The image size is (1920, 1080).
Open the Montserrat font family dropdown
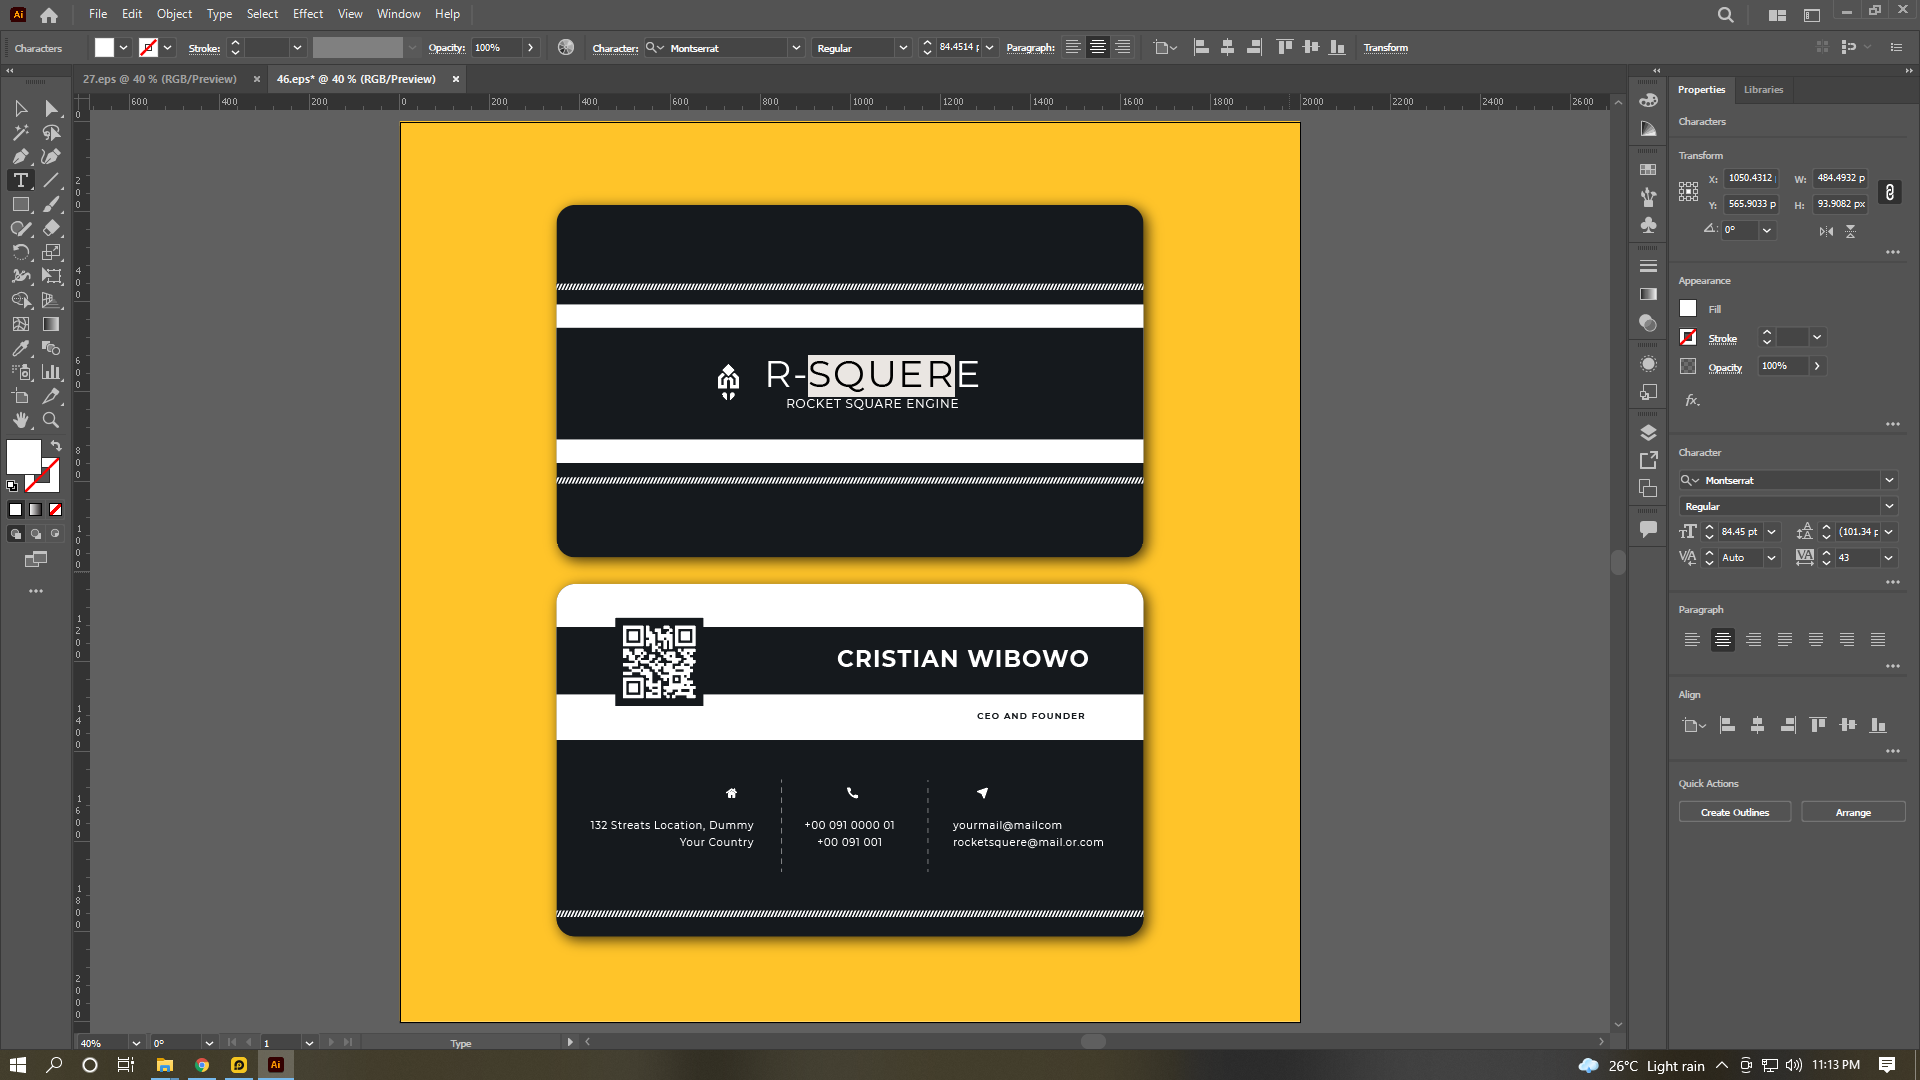[1889, 480]
